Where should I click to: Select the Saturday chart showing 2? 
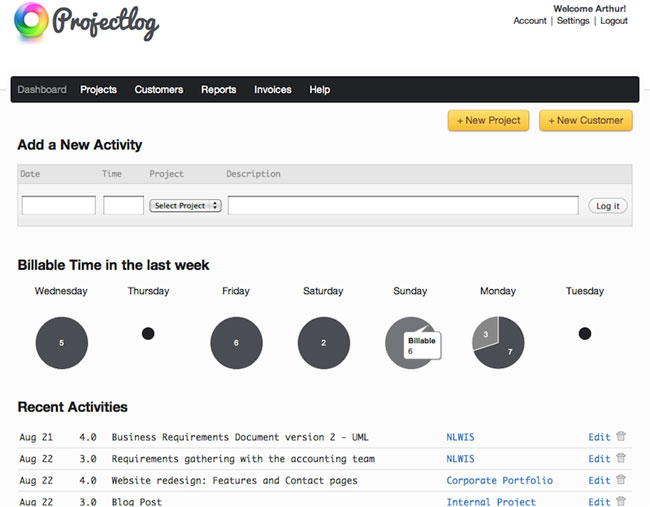pyautogui.click(x=324, y=343)
